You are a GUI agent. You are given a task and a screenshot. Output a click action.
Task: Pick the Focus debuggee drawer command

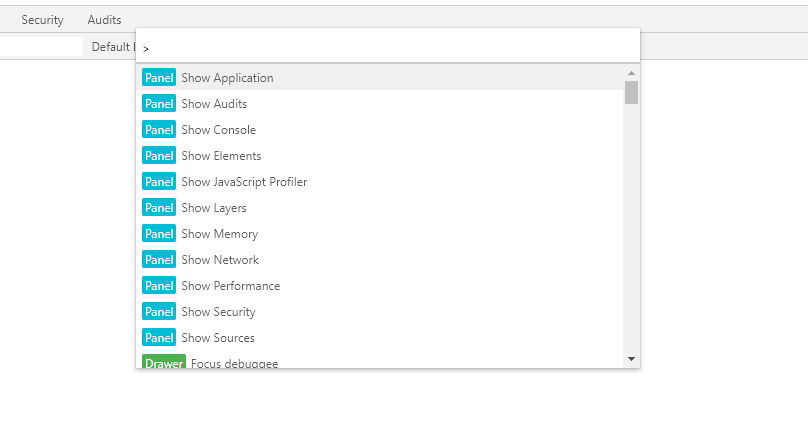click(234, 363)
